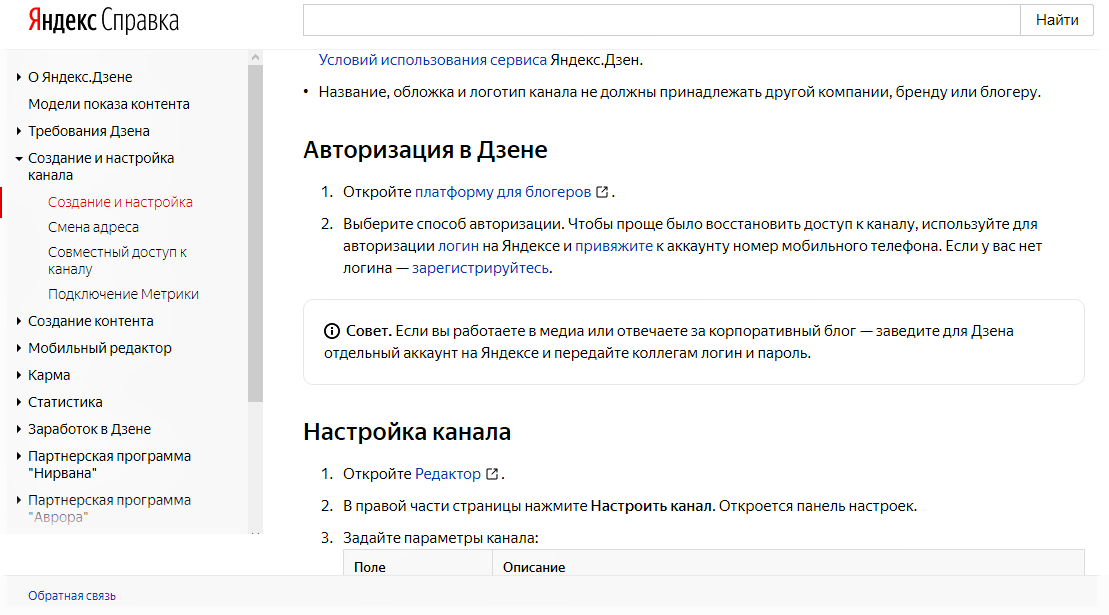Open Модели показа контента page

[109, 104]
